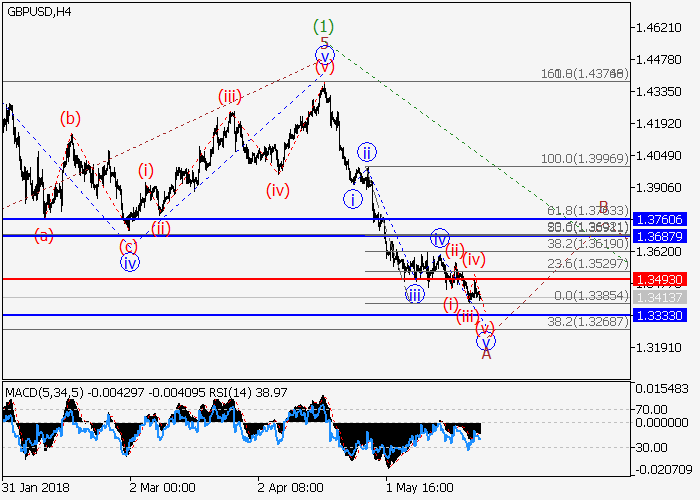
Task: Click the -0.020709 MACD scale label
Action: 663,470
